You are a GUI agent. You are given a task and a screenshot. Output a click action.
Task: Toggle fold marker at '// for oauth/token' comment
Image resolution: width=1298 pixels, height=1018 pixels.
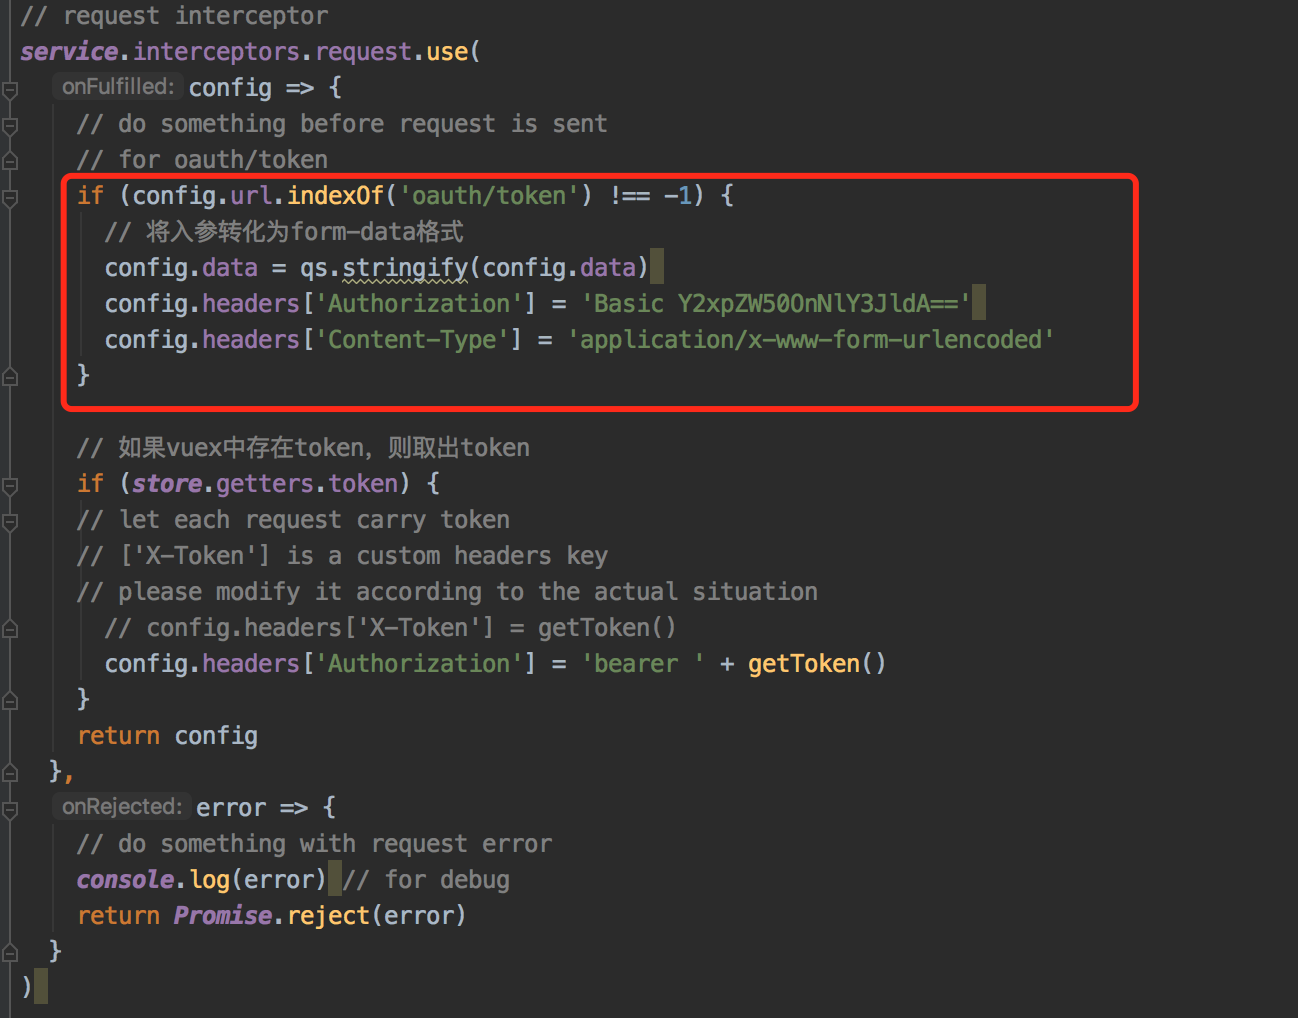[10, 160]
